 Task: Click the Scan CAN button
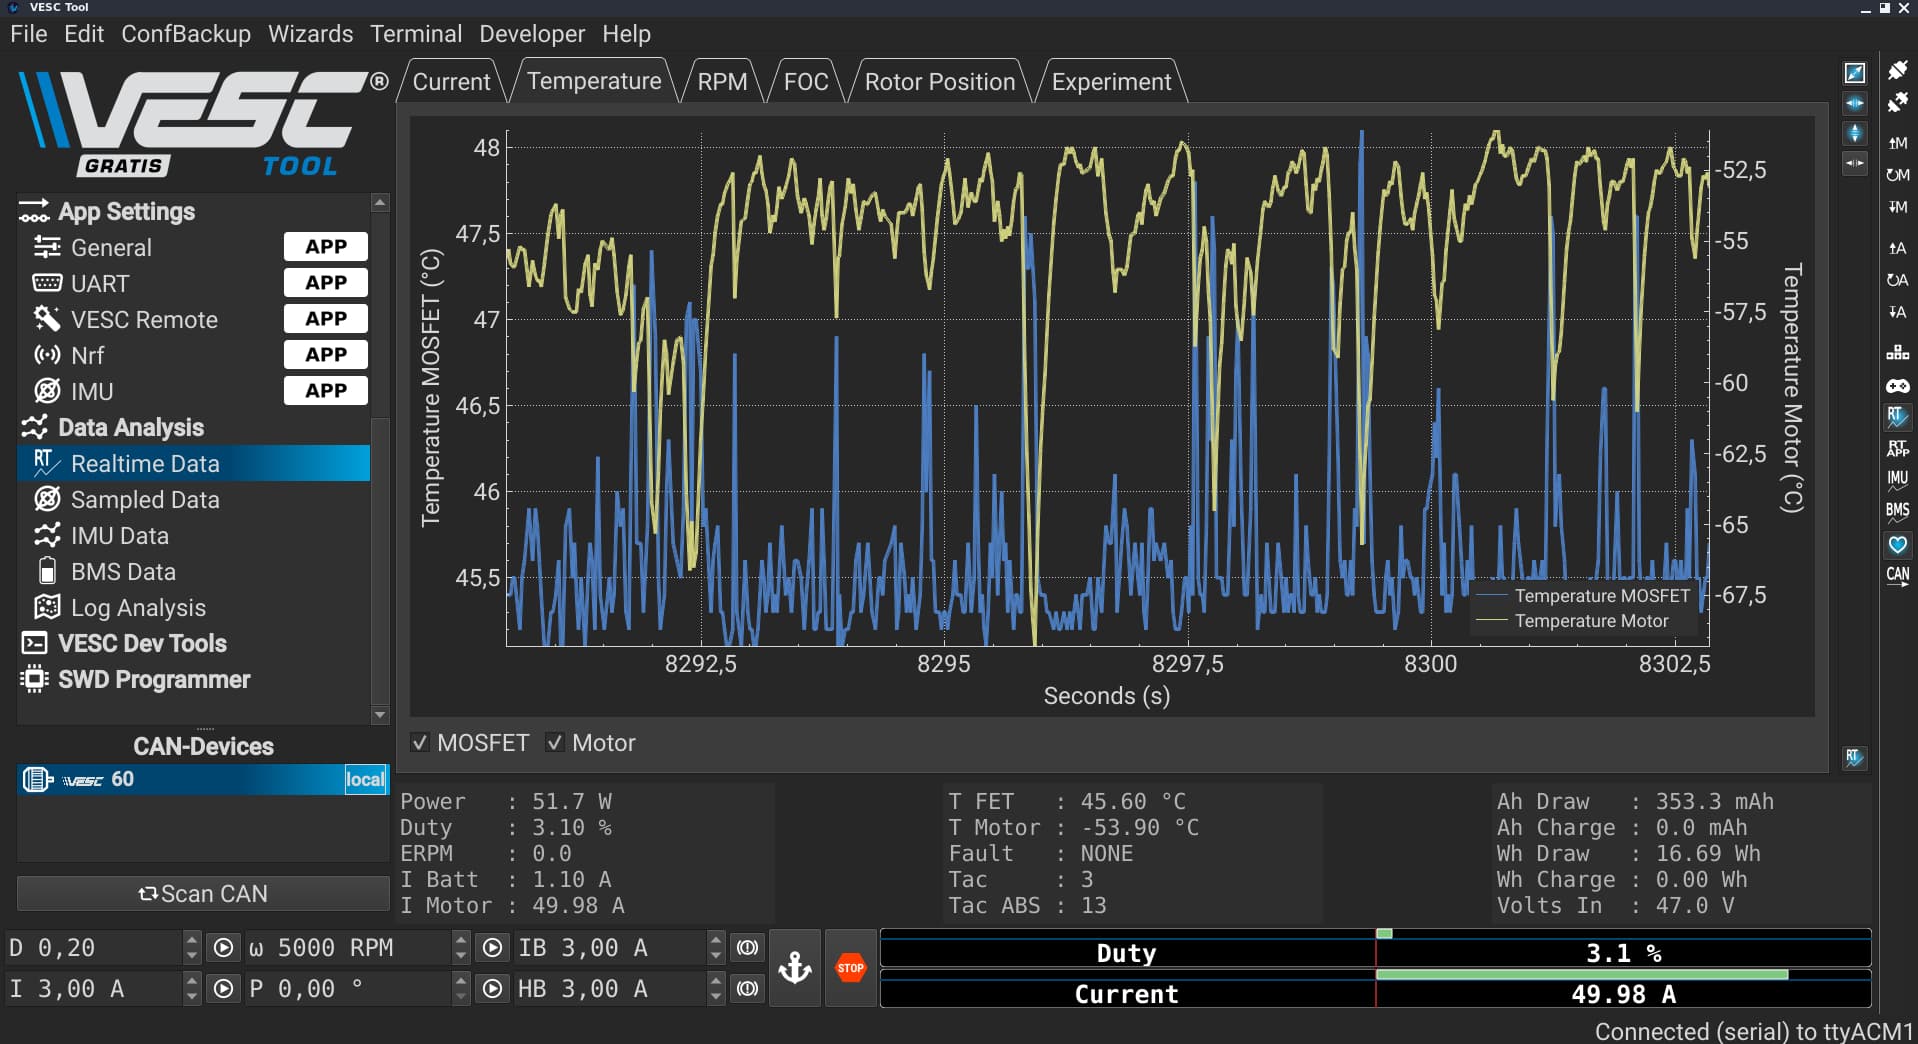(x=203, y=893)
